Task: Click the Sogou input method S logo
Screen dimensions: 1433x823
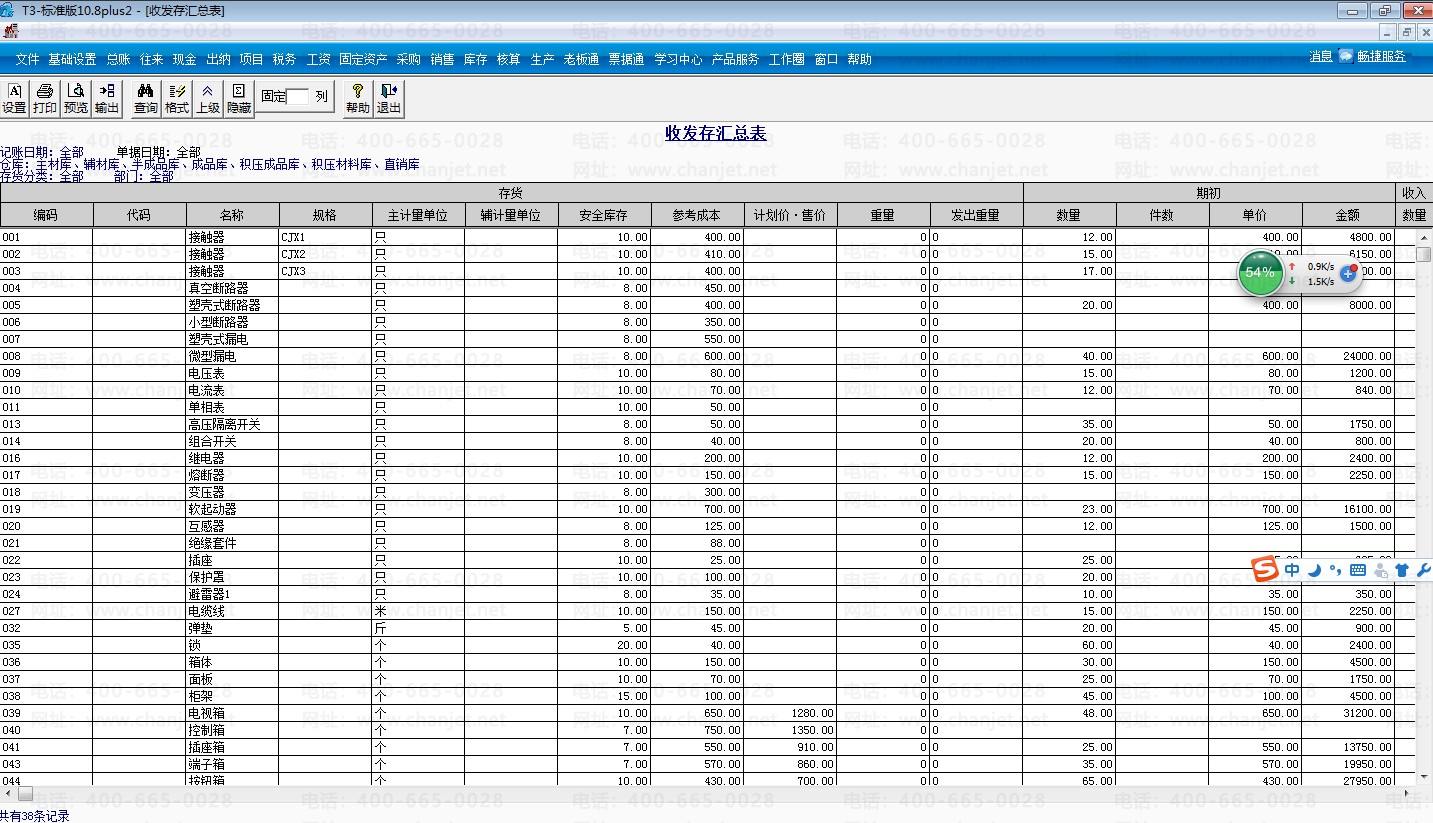Action: (x=1265, y=569)
